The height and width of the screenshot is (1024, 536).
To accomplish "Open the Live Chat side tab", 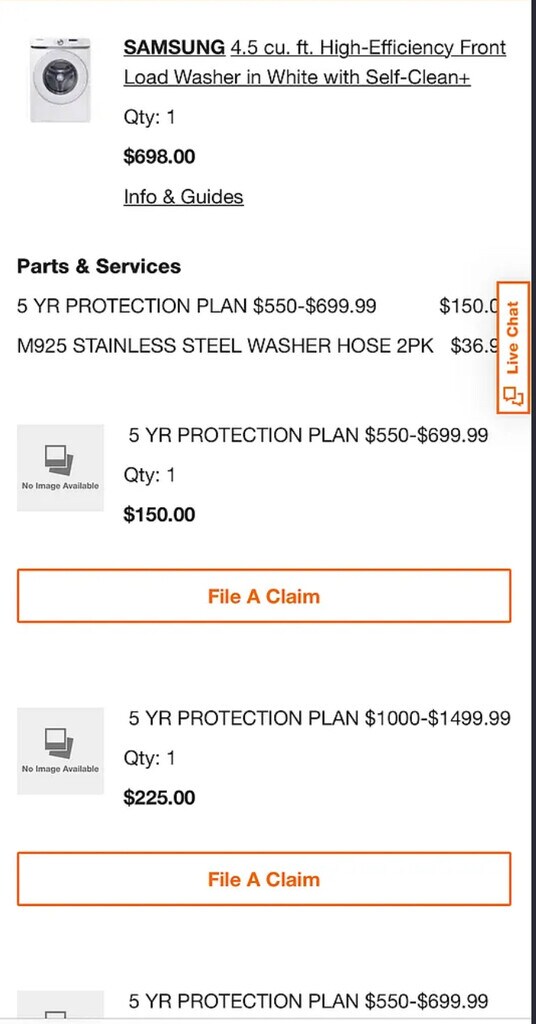I will [513, 347].
